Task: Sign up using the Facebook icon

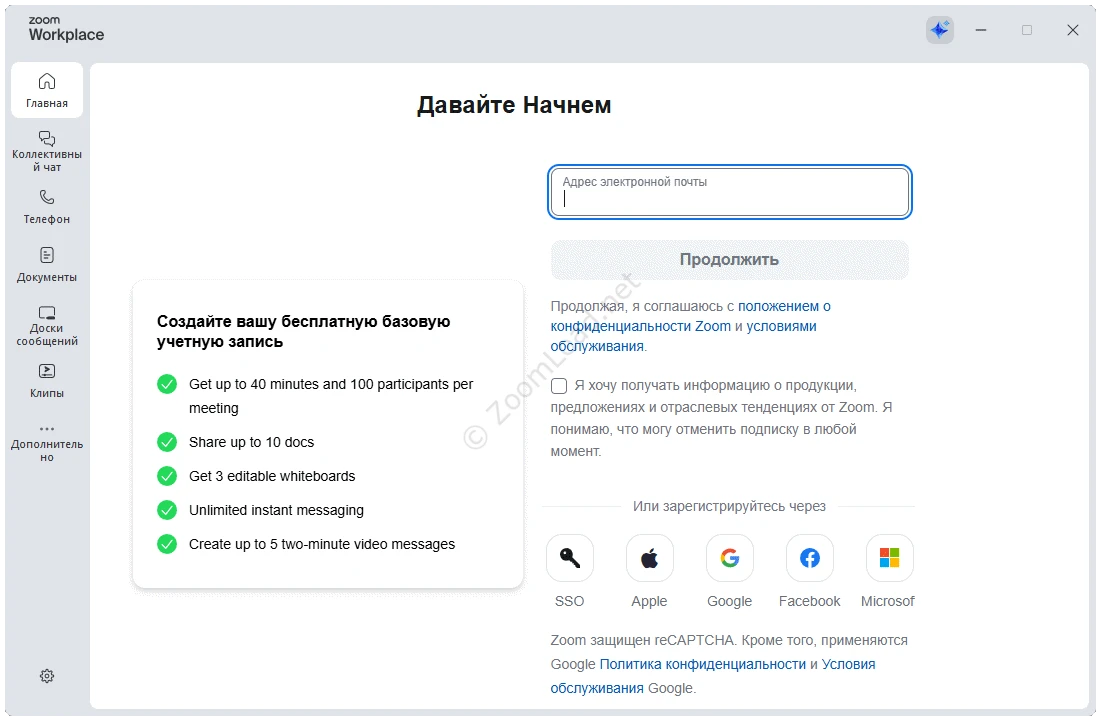Action: point(810,558)
